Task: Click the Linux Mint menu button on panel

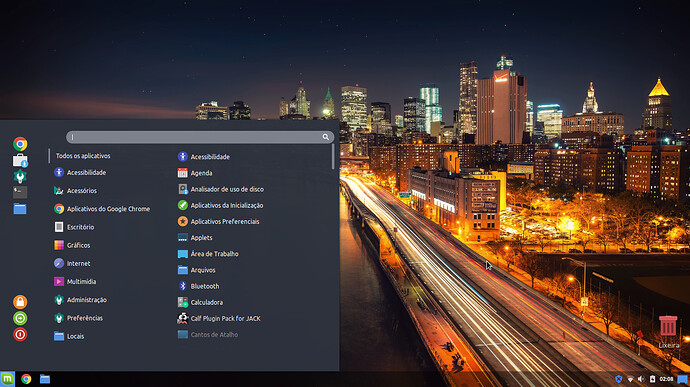Action: pyautogui.click(x=7, y=379)
